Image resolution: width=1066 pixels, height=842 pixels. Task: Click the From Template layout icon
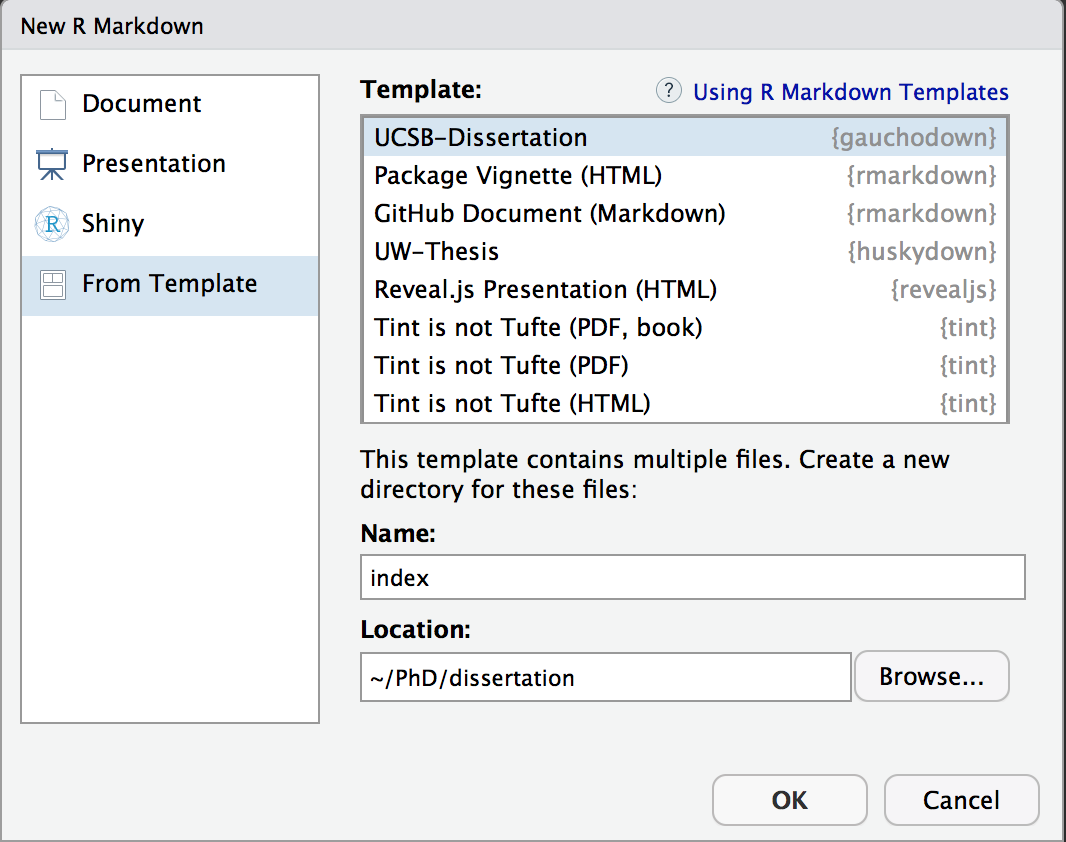point(51,285)
